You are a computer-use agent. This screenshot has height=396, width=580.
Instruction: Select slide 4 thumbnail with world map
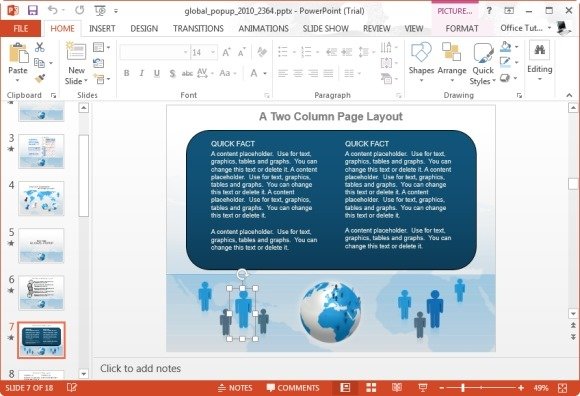(x=41, y=198)
